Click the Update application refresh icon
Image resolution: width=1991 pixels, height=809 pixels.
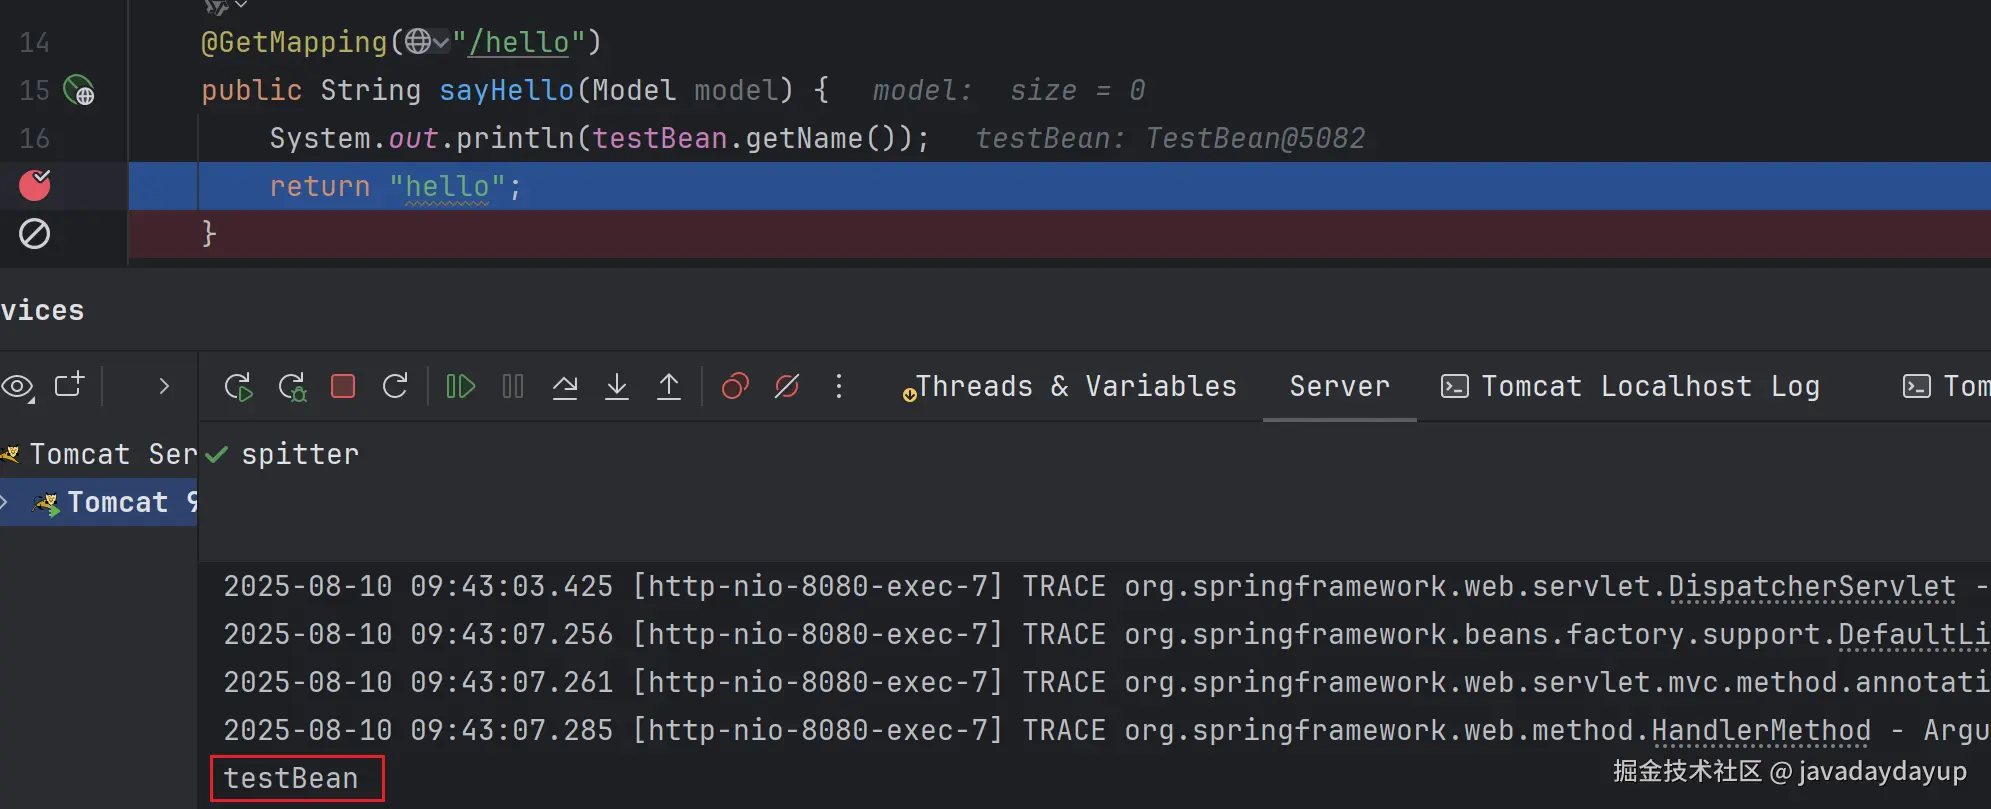(x=395, y=386)
